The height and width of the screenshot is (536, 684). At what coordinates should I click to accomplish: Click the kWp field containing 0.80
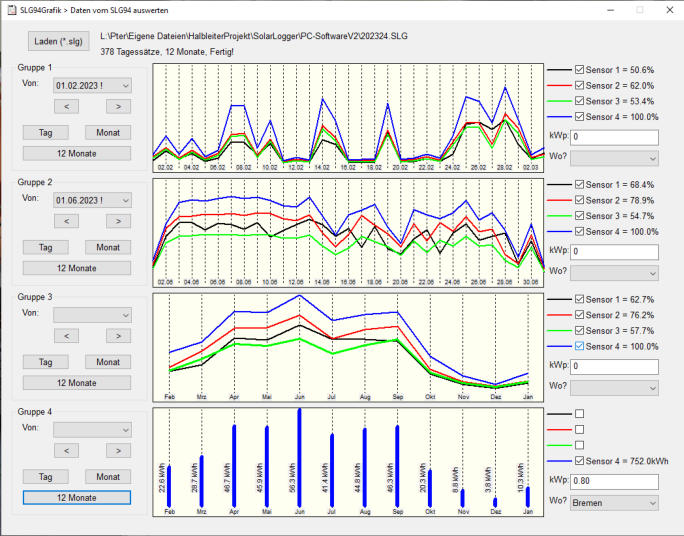tap(614, 481)
